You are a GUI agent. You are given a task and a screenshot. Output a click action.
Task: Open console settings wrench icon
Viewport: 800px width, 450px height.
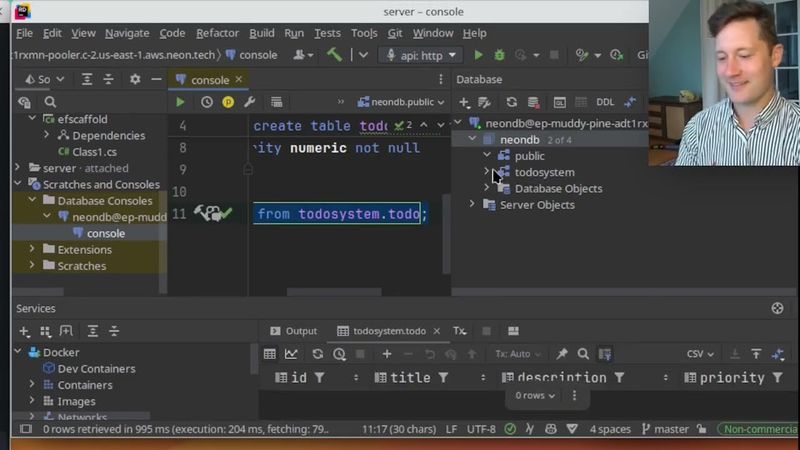[x=249, y=102]
